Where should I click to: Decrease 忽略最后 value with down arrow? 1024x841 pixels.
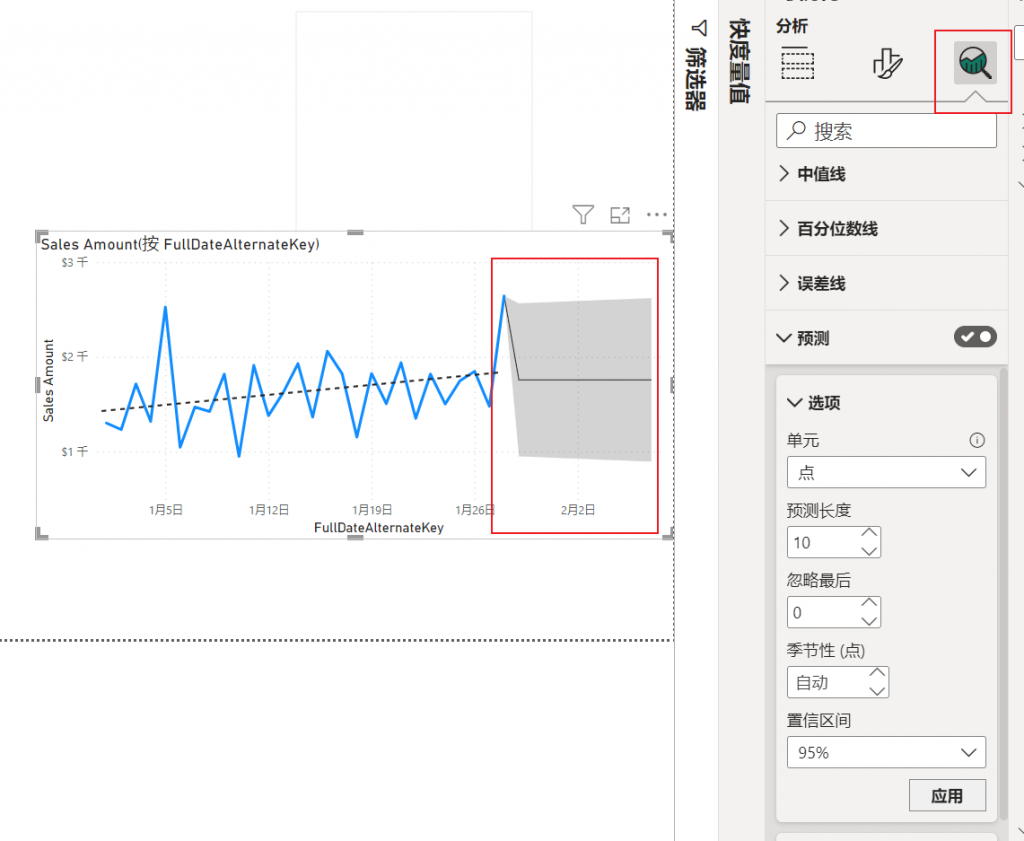coord(869,620)
